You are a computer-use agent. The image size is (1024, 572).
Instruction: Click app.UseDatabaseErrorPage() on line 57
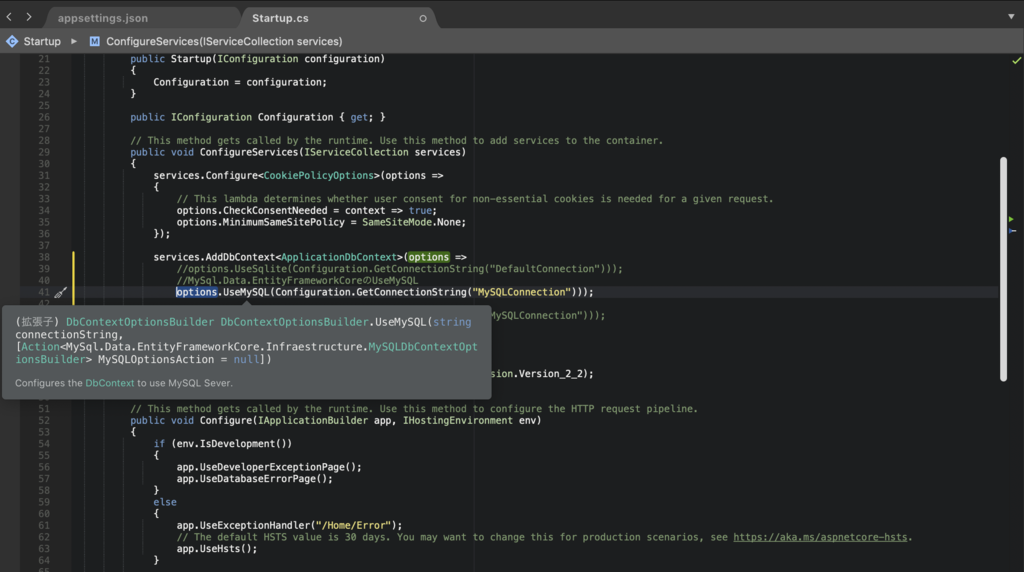251,479
